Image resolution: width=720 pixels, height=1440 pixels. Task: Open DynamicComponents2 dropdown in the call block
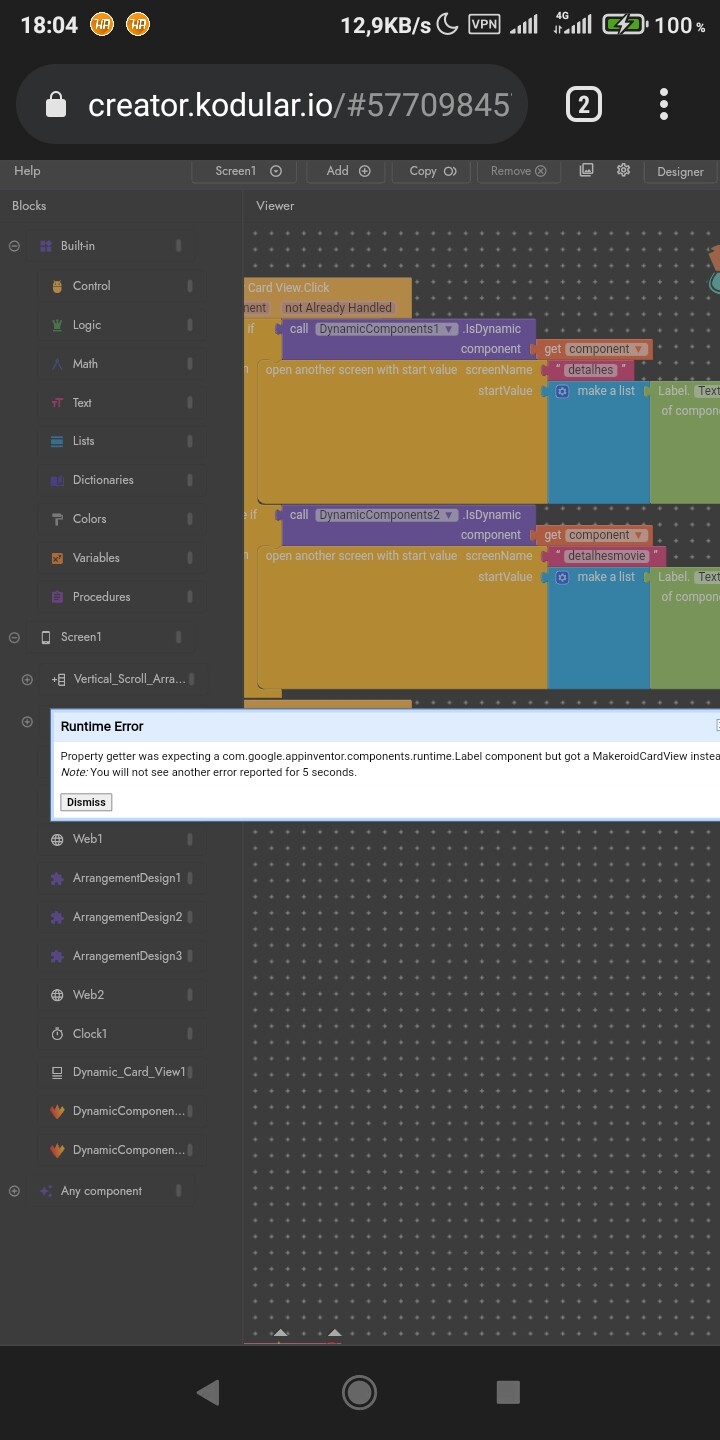pos(386,515)
